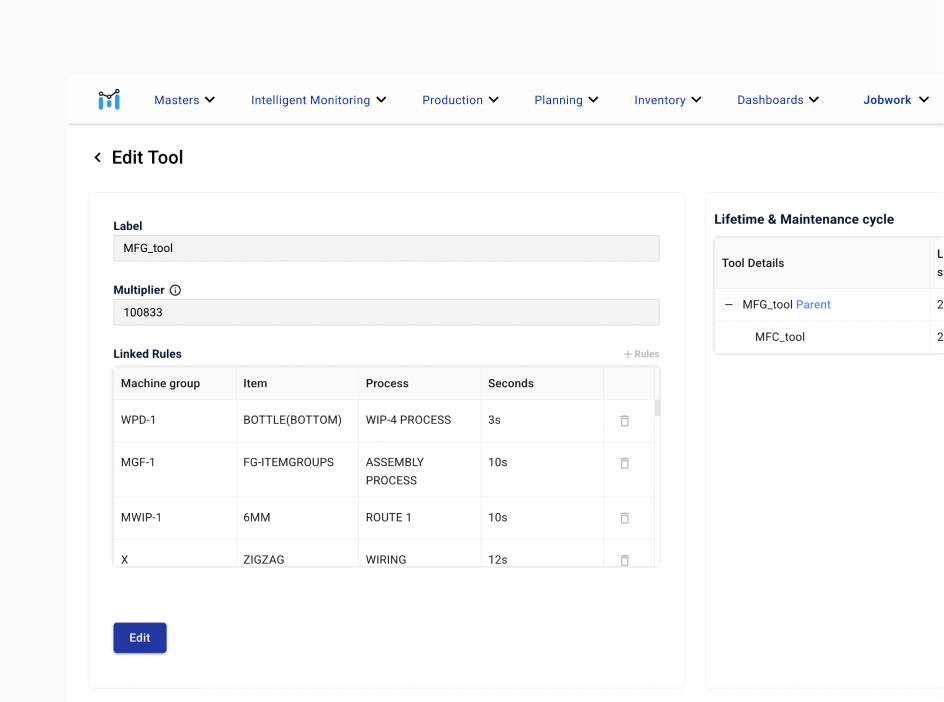This screenshot has height=702, width=944.
Task: Delete the MGF-1 linked rule
Action: [x=624, y=463]
